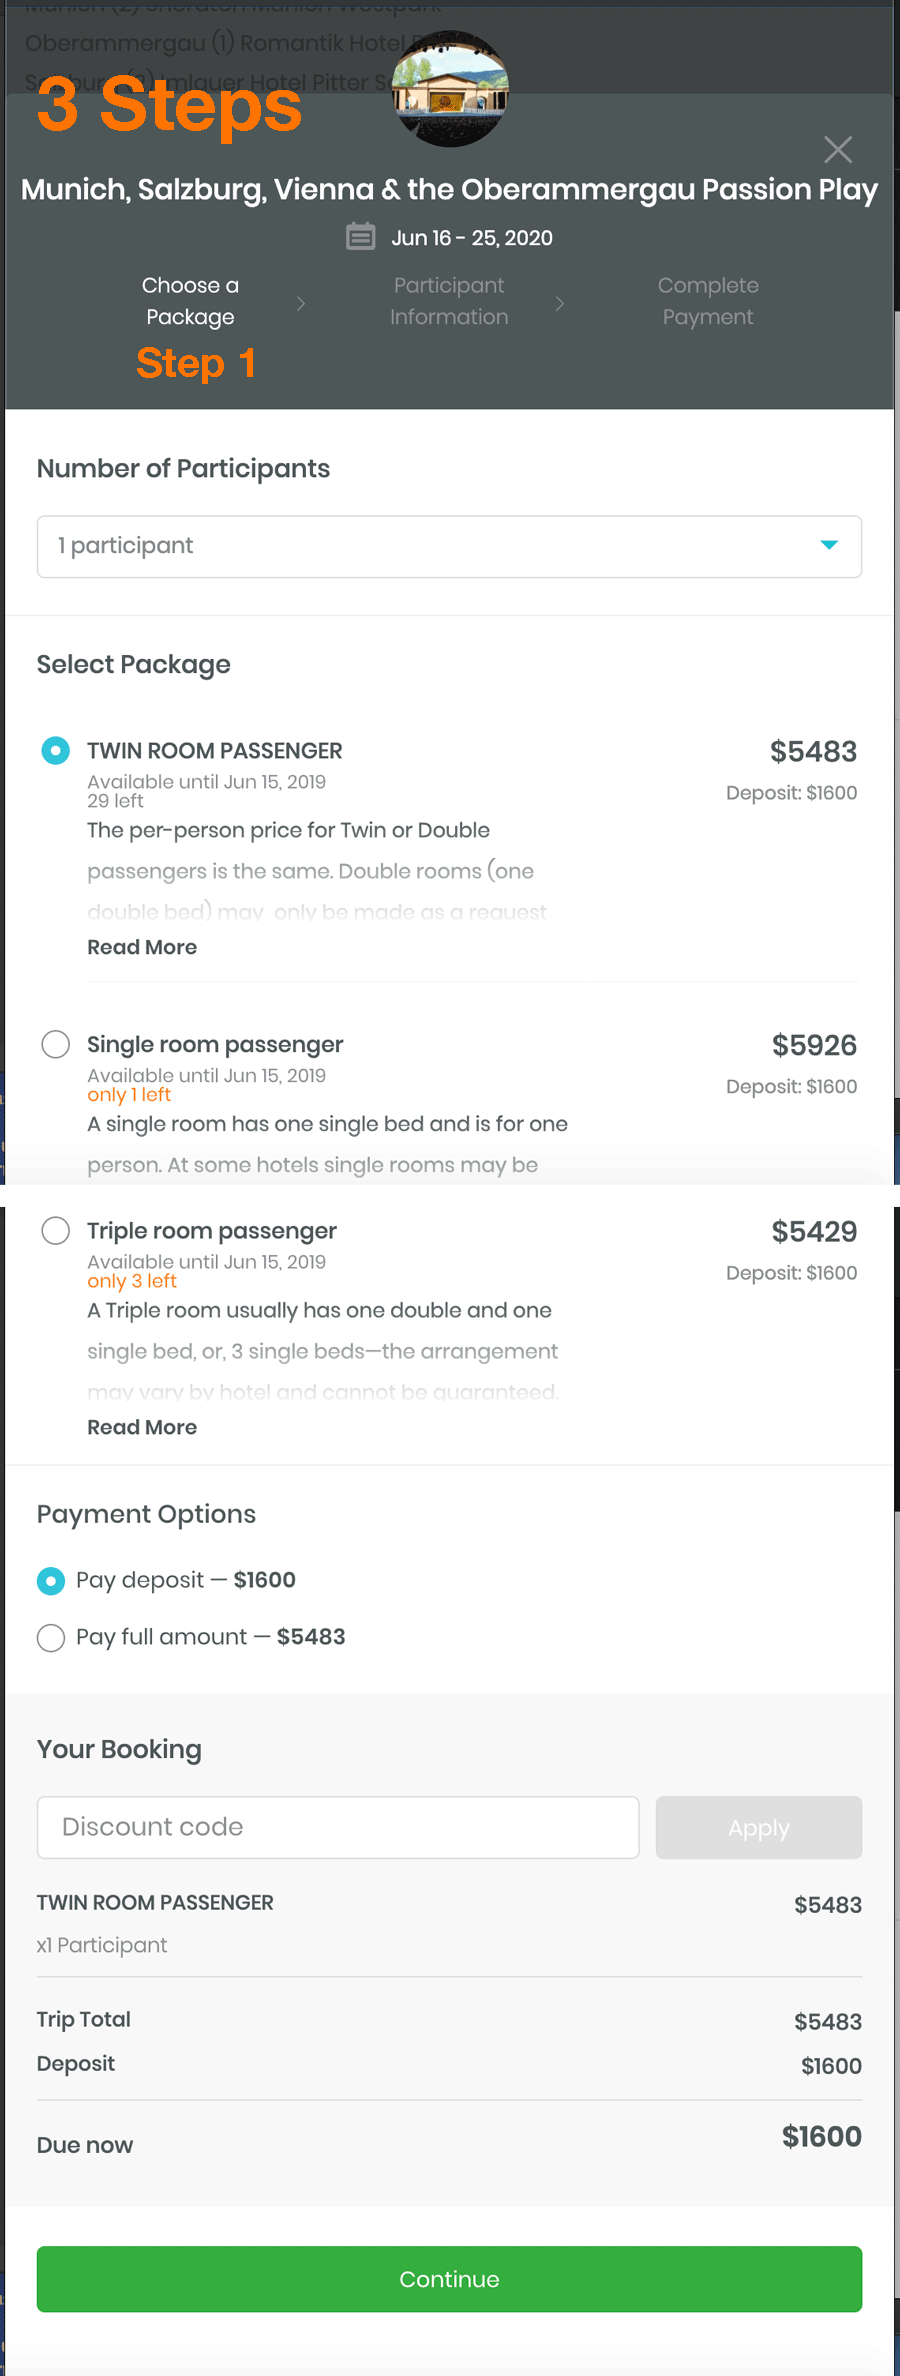Click the Choose a Package step

(x=190, y=301)
